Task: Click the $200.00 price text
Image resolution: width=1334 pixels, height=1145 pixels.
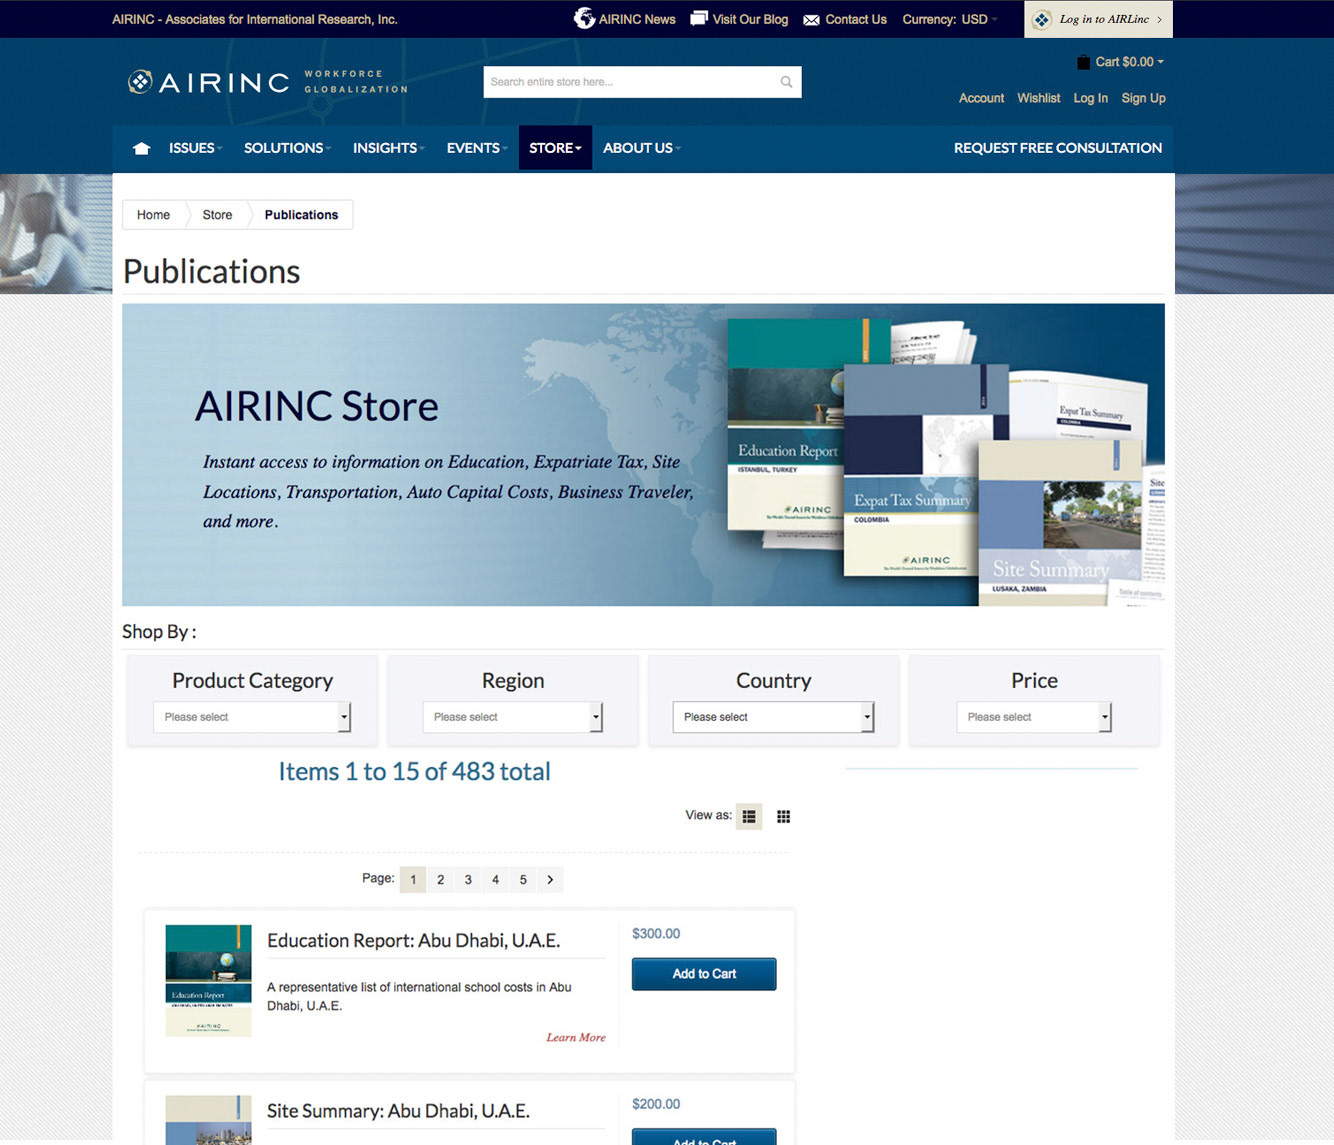Action: point(656,1104)
